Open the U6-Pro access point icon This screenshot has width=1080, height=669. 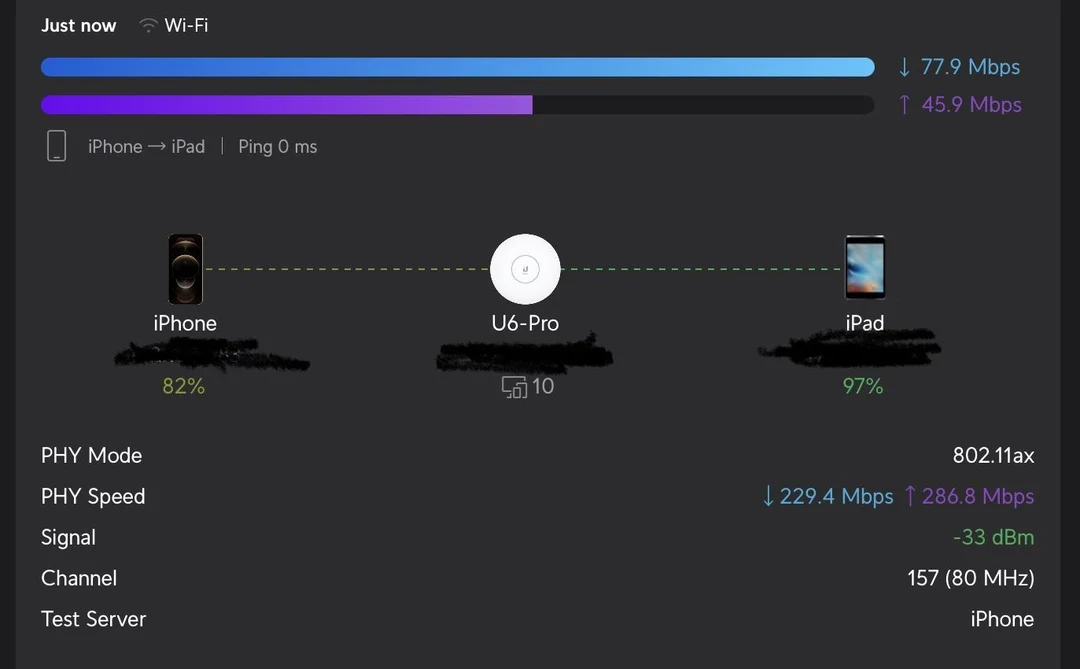[x=525, y=268]
